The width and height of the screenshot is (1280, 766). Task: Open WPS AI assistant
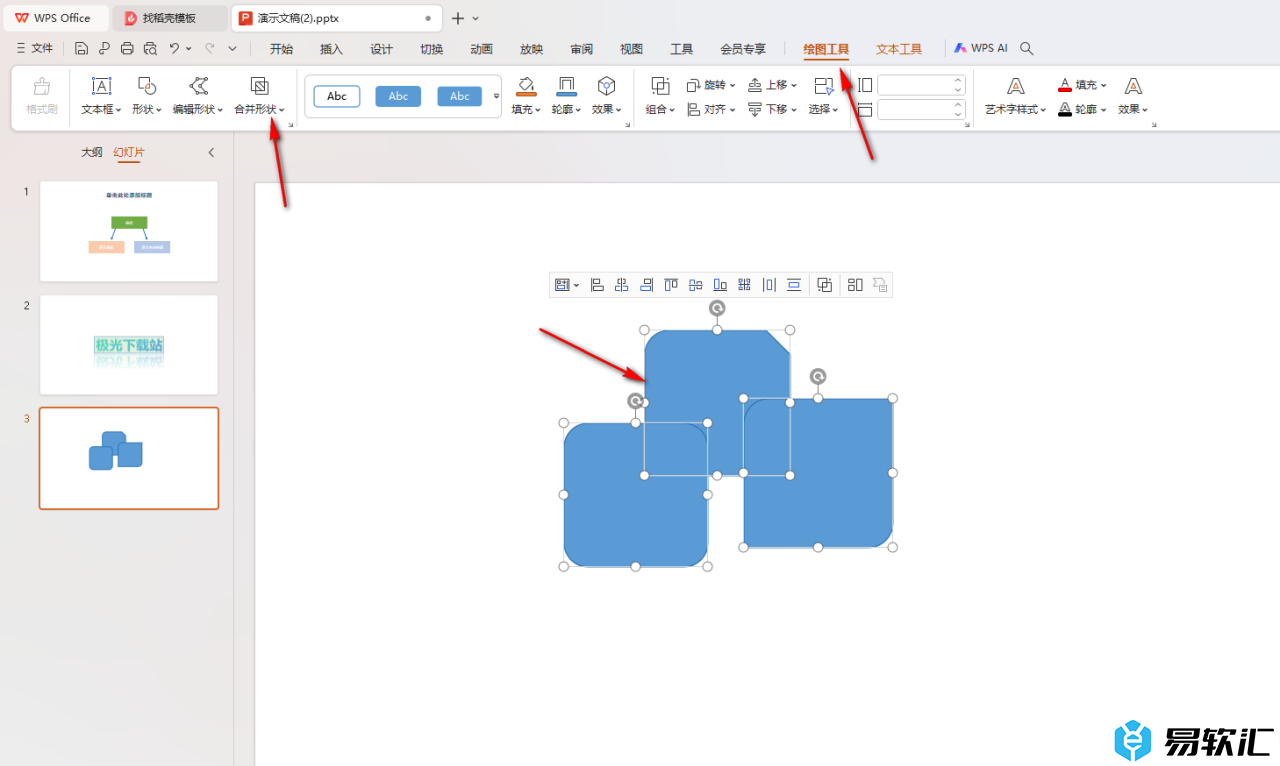[x=980, y=48]
